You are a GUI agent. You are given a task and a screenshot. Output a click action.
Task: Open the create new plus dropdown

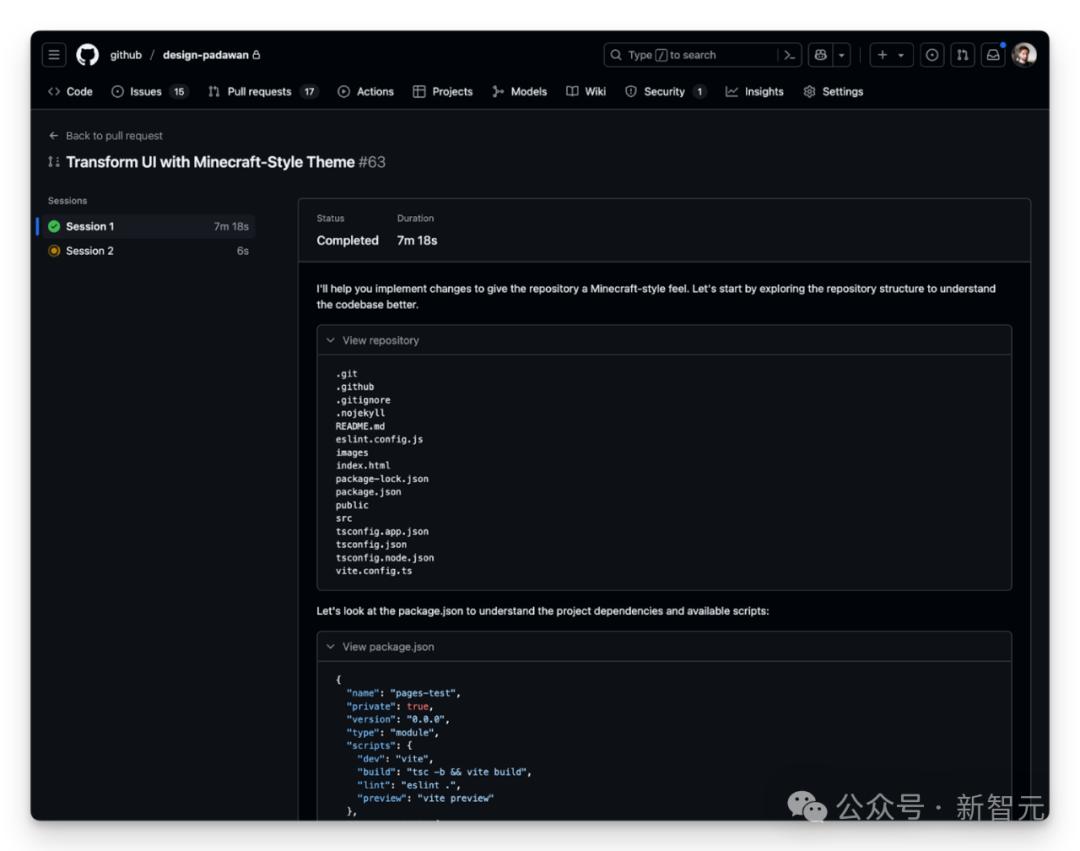click(x=891, y=55)
